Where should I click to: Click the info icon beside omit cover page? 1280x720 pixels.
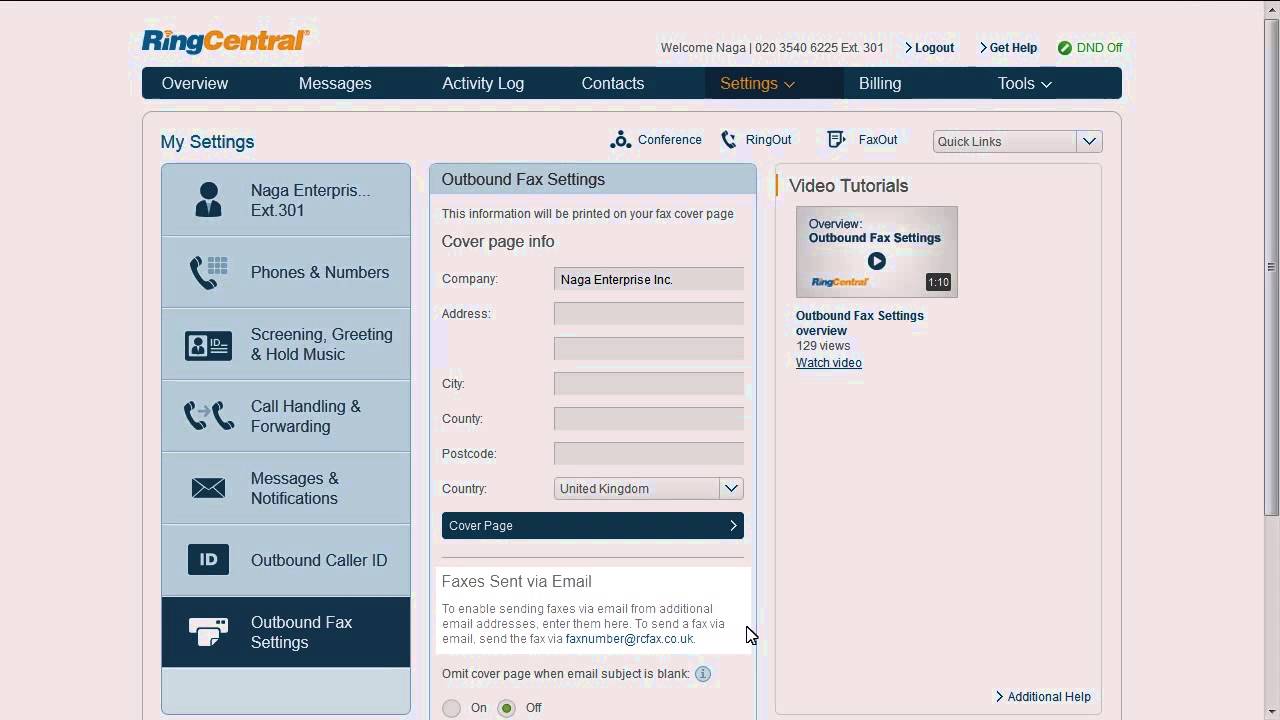point(703,674)
